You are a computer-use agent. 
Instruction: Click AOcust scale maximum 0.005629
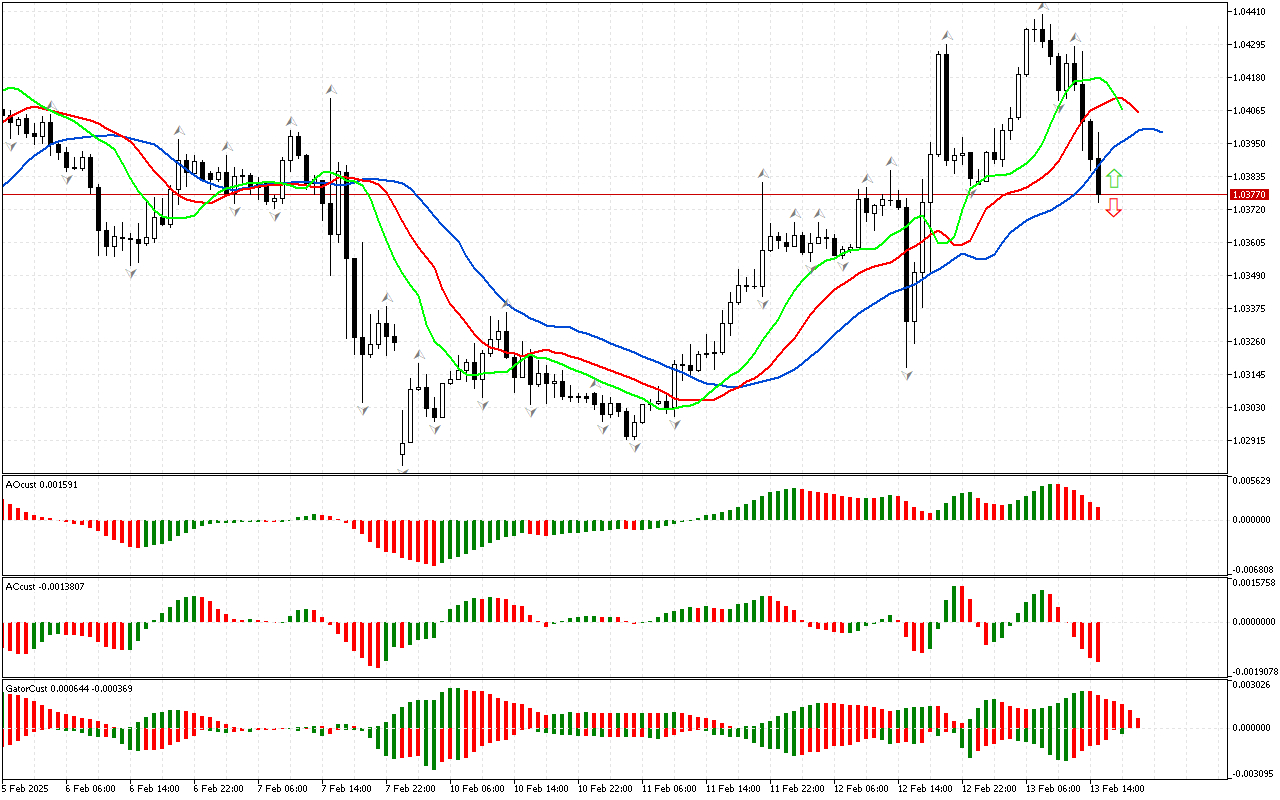1252,481
